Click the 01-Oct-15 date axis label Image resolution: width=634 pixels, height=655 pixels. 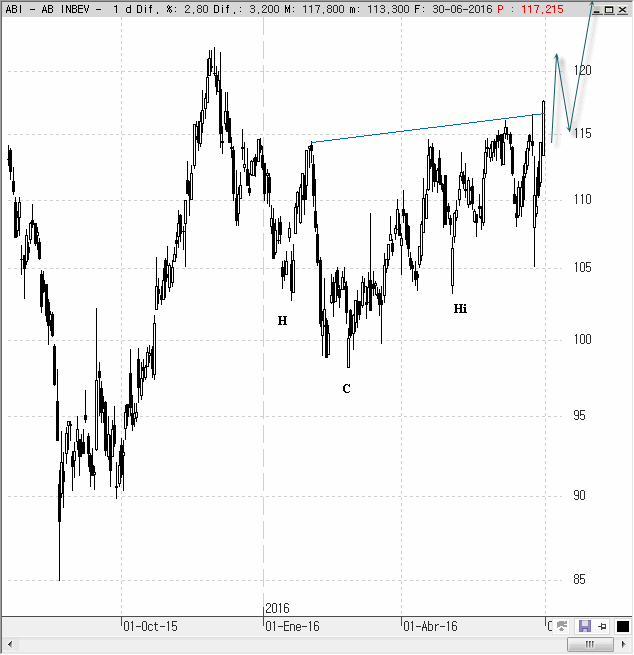point(150,626)
